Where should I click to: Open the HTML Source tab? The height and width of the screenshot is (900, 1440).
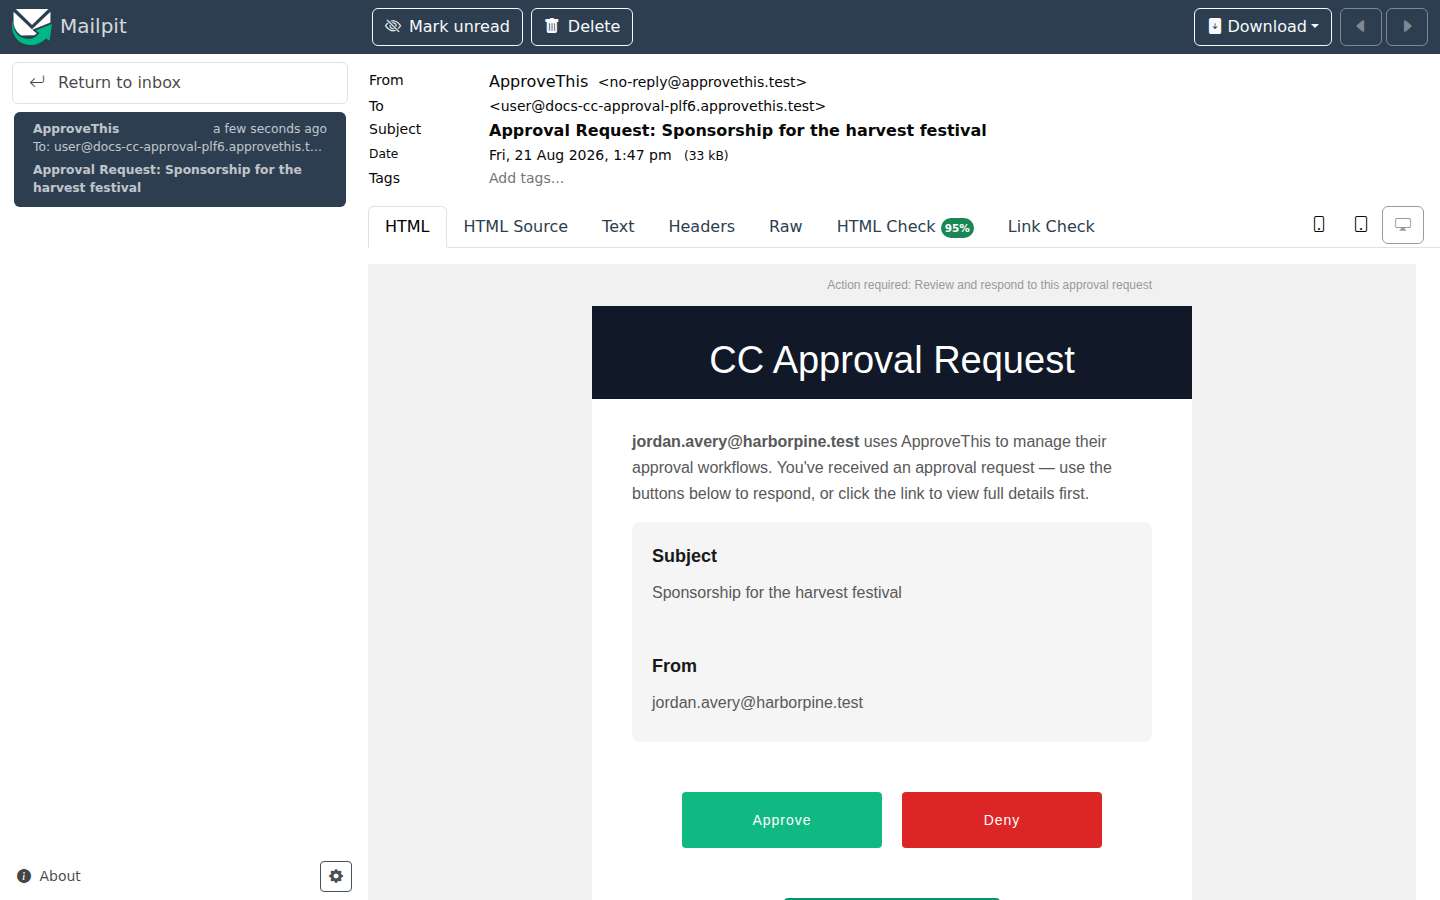[516, 227]
